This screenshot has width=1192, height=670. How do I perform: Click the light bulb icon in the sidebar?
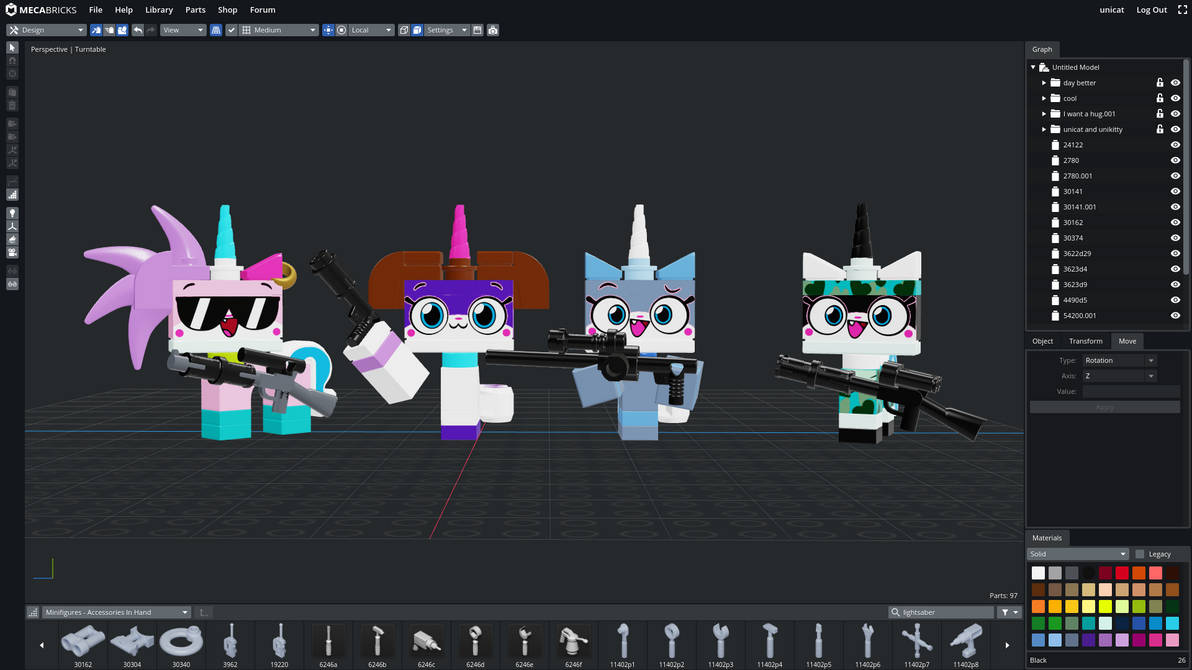pos(12,213)
